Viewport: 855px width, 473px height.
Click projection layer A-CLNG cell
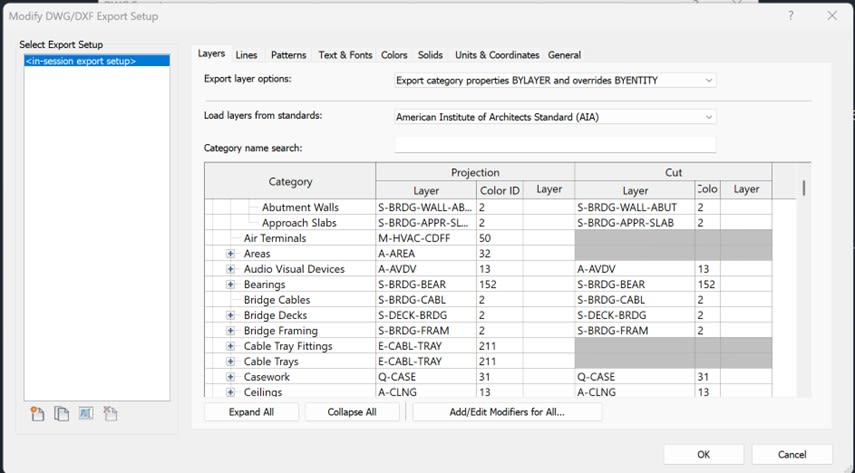(x=426, y=392)
